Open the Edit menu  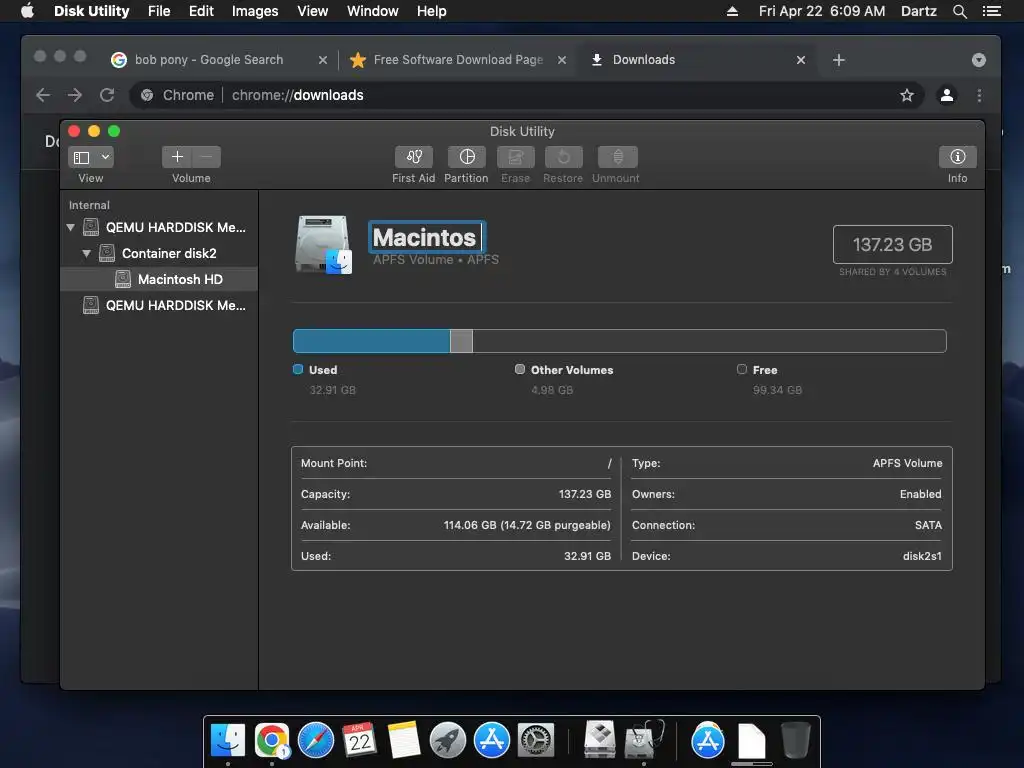click(201, 11)
